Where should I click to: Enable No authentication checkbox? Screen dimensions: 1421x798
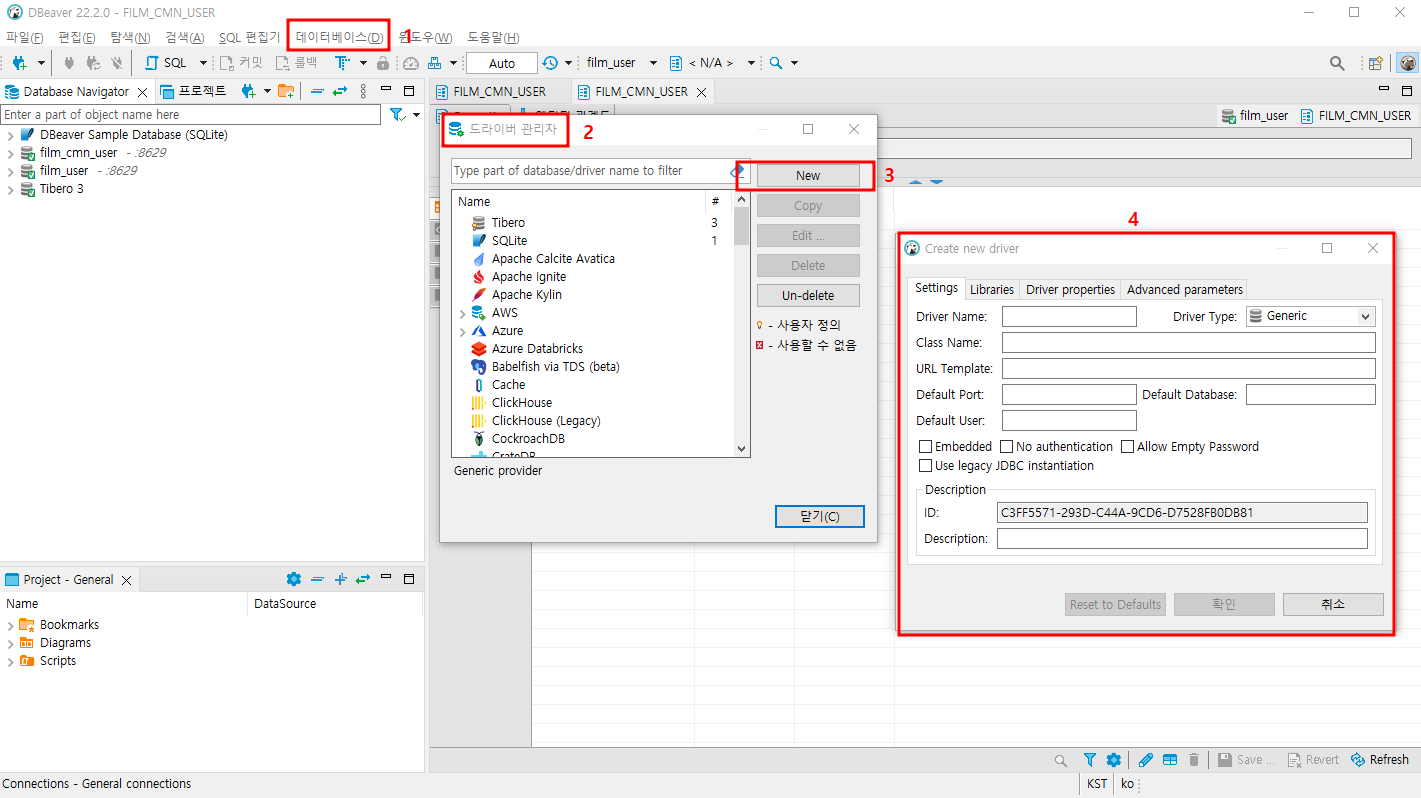coord(1007,447)
